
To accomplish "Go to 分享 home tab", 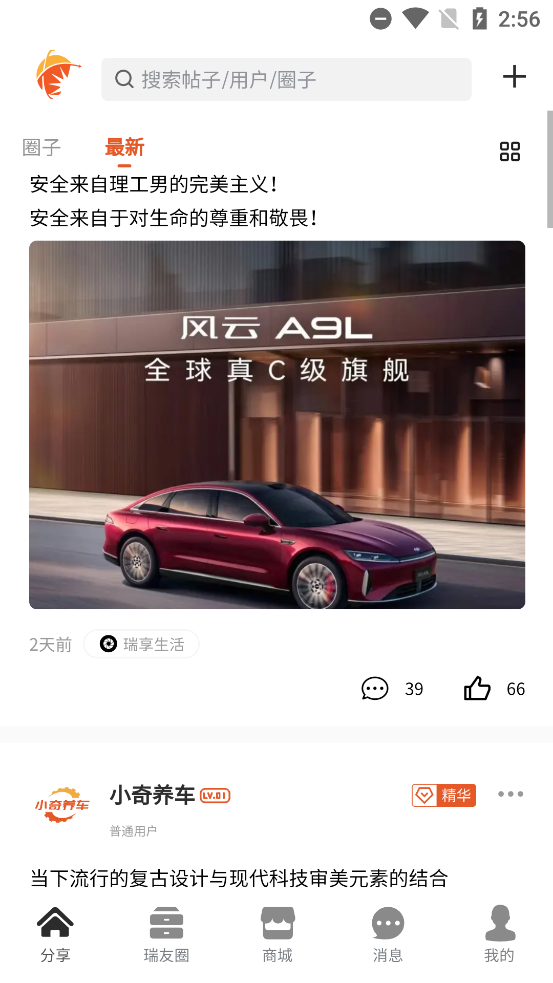I will click(x=55, y=934).
